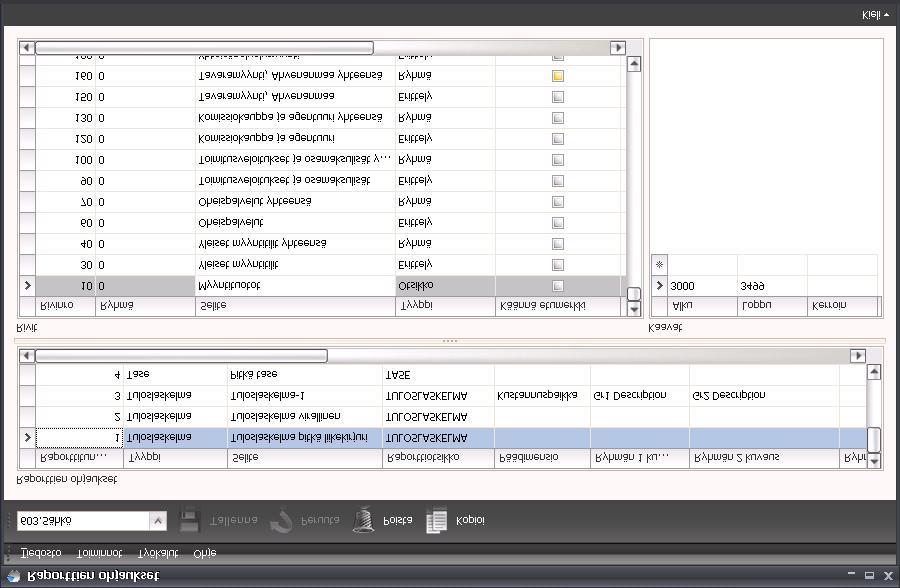Open the Työkalut menu
Screen dimensions: 900x588
click(x=158, y=553)
